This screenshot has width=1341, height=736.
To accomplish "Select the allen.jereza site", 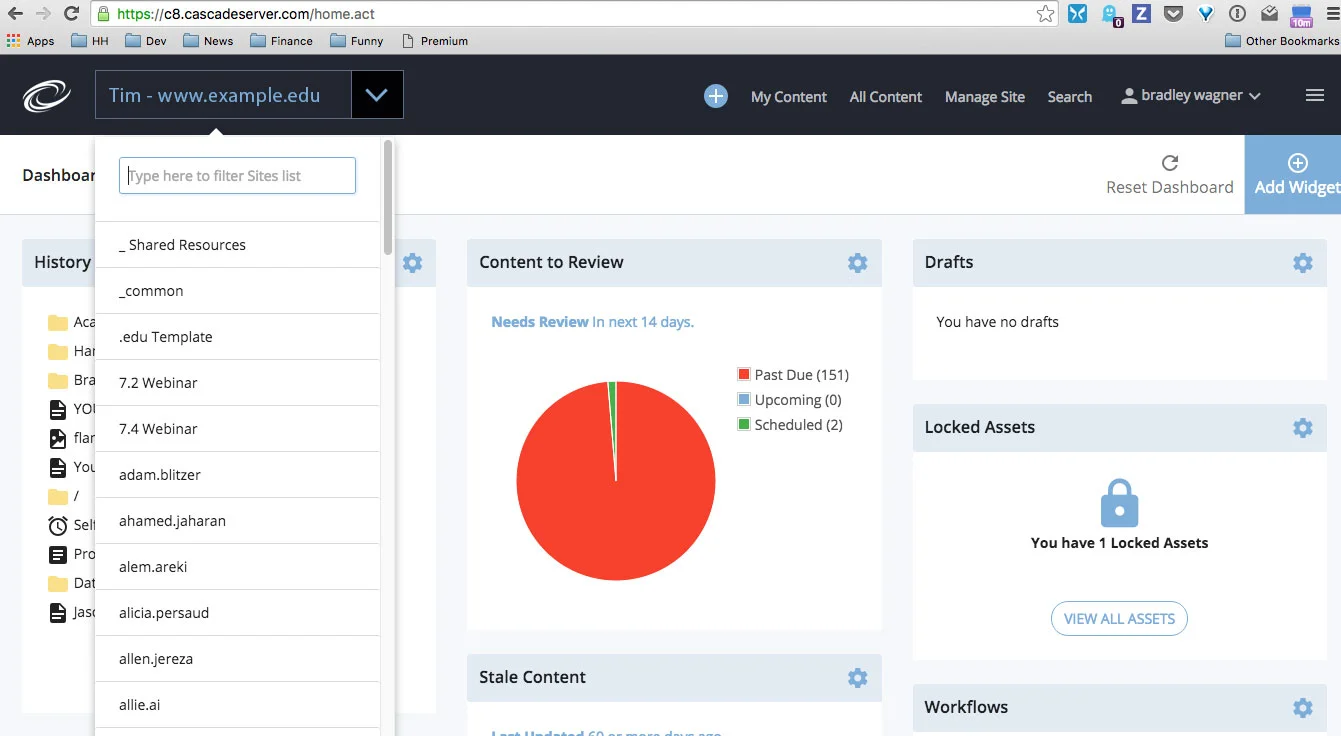I will [237, 659].
